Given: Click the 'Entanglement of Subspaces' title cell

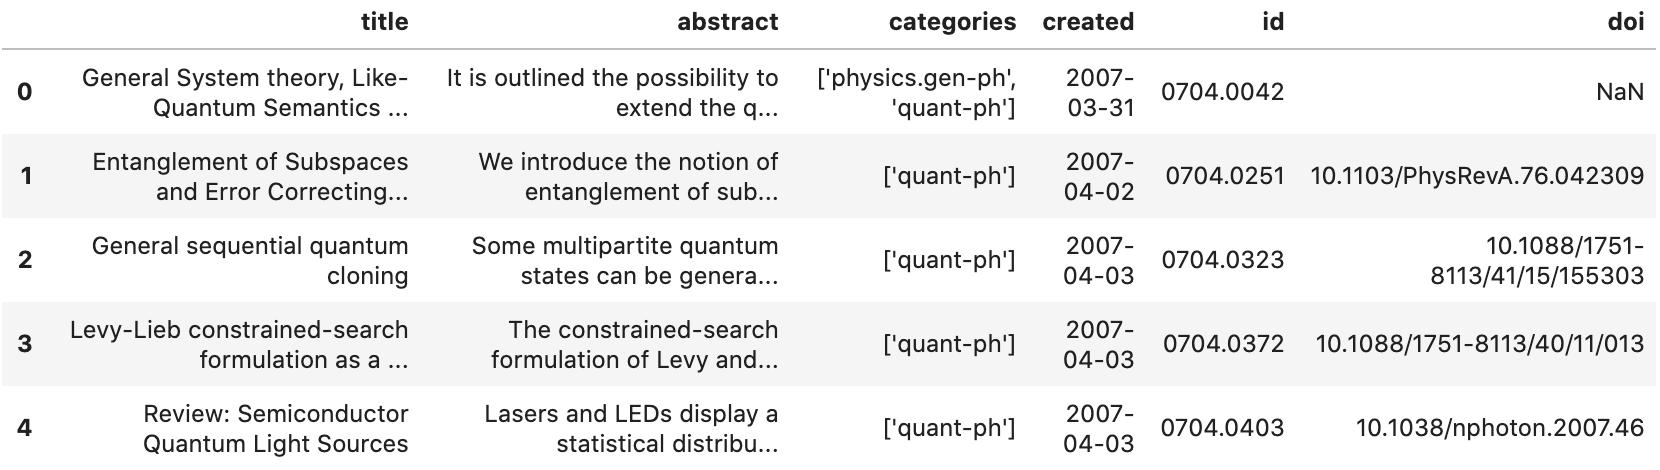Looking at the screenshot, I should coord(250,176).
